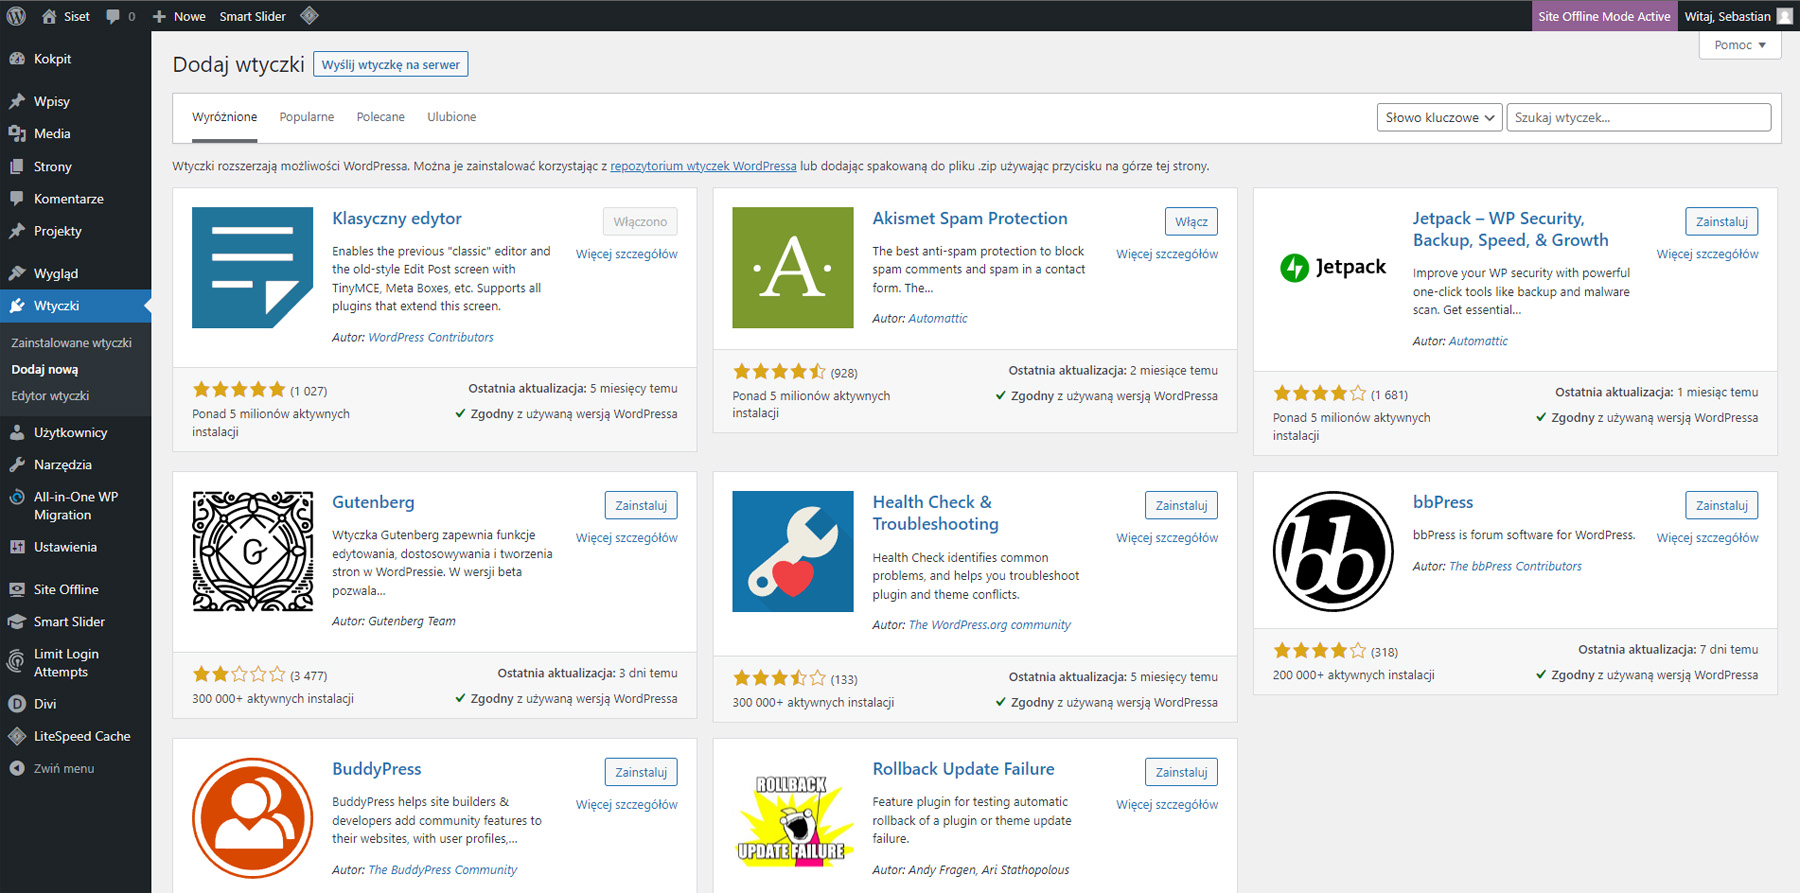Click Włącz button for Akismet Spam Protection
The width and height of the screenshot is (1800, 893).
[x=1191, y=222]
